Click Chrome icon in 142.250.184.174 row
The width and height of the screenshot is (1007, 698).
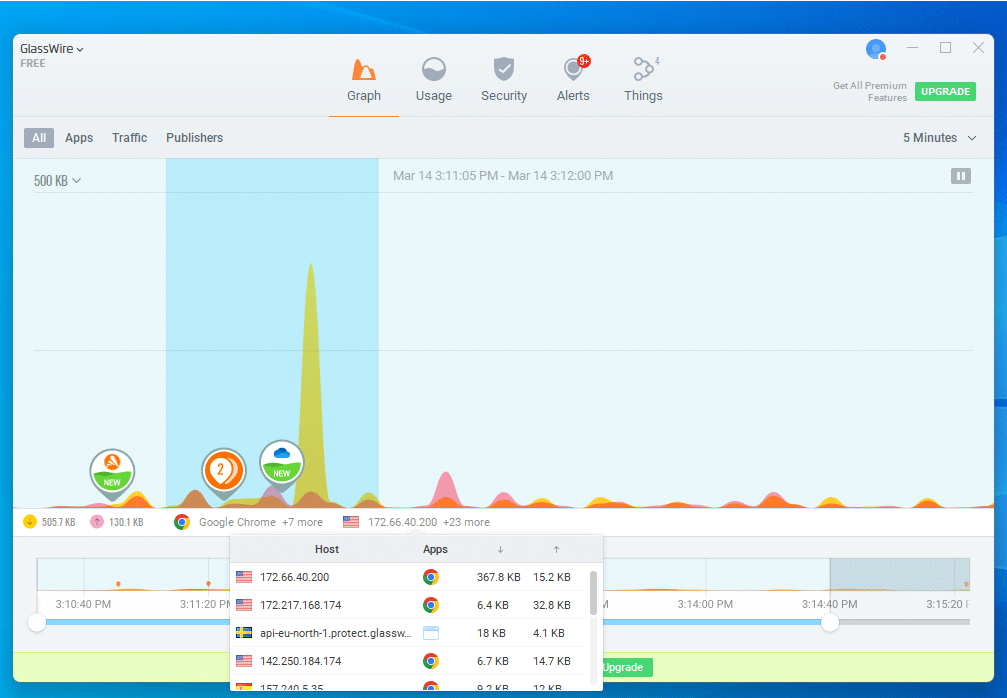pyautogui.click(x=431, y=661)
